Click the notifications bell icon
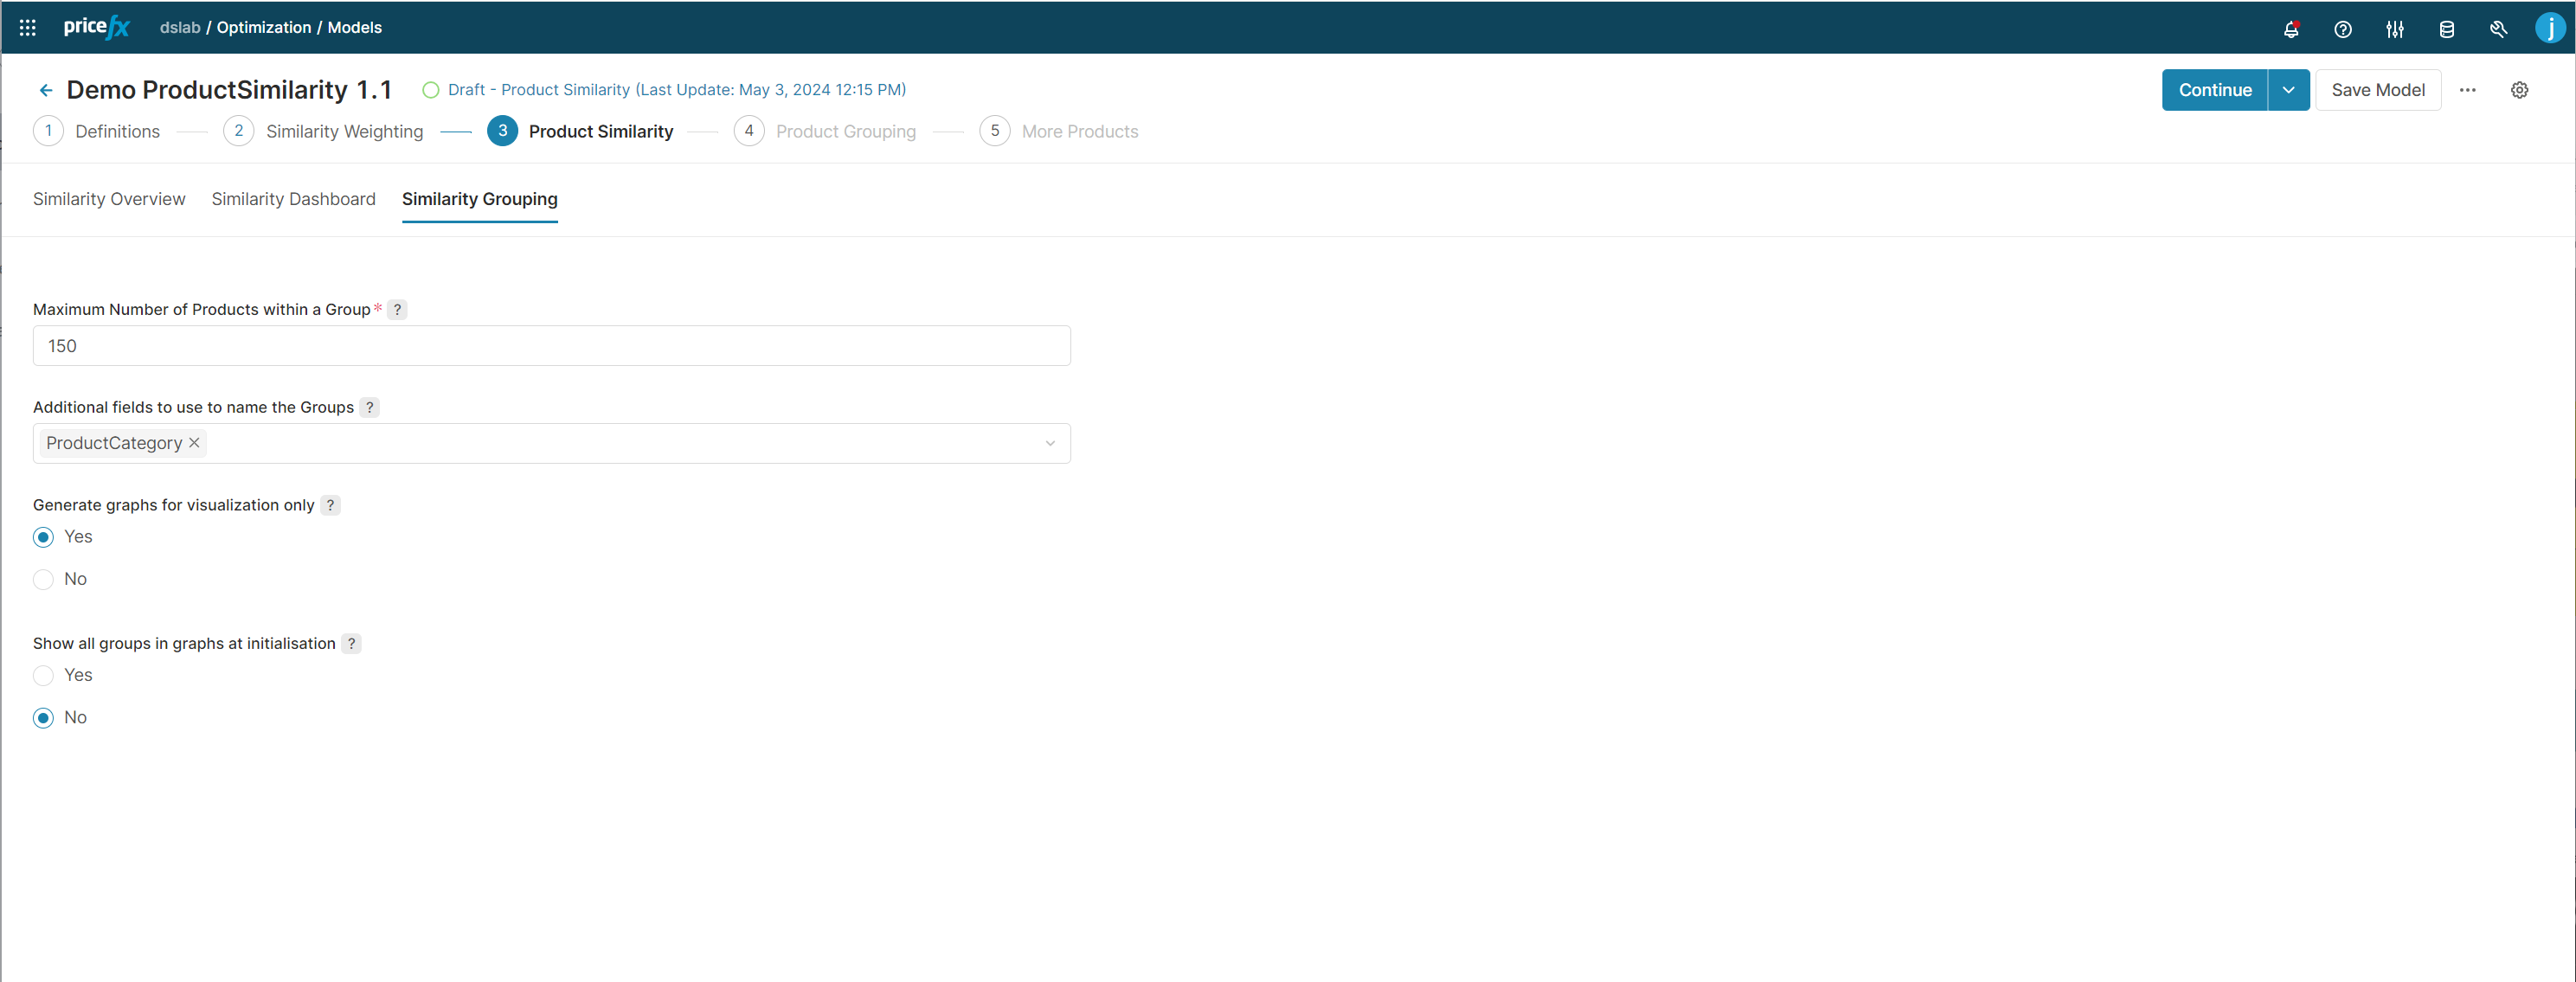 pyautogui.click(x=2290, y=29)
